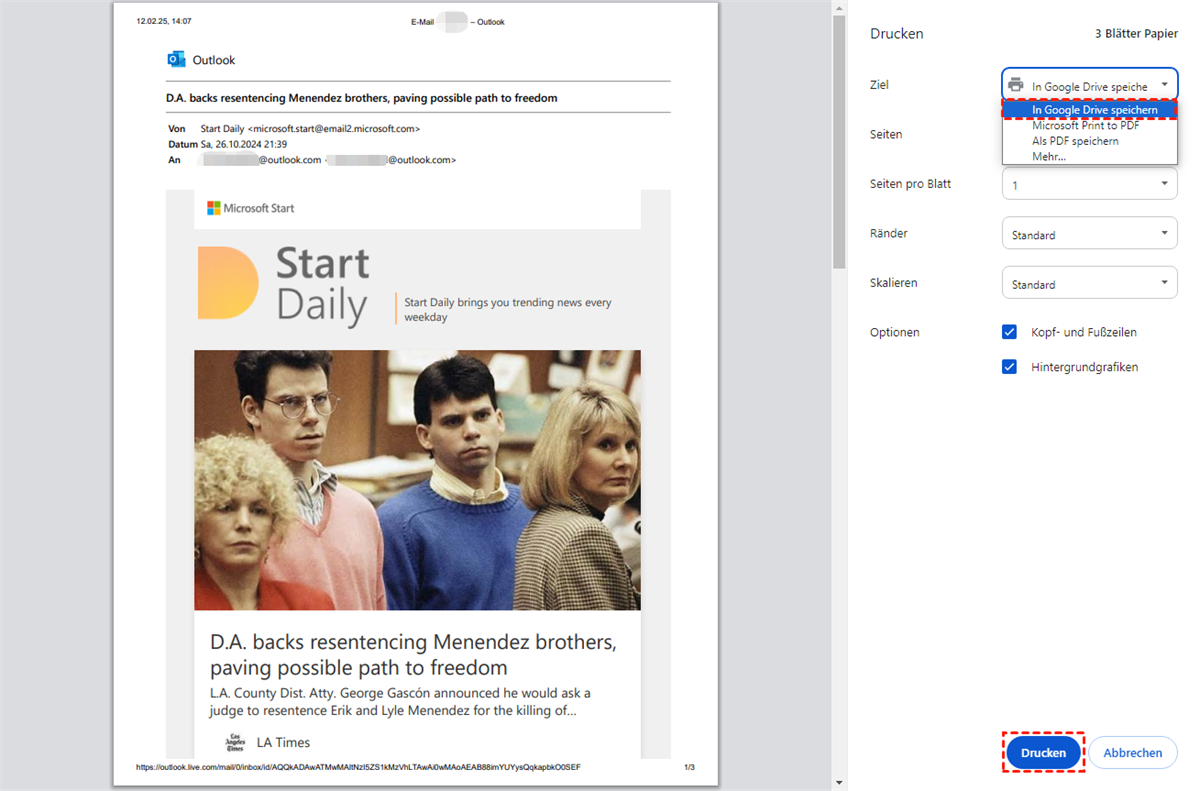This screenshot has width=1200, height=791.
Task: Click the preview scrollbar down arrow
Action: click(839, 782)
